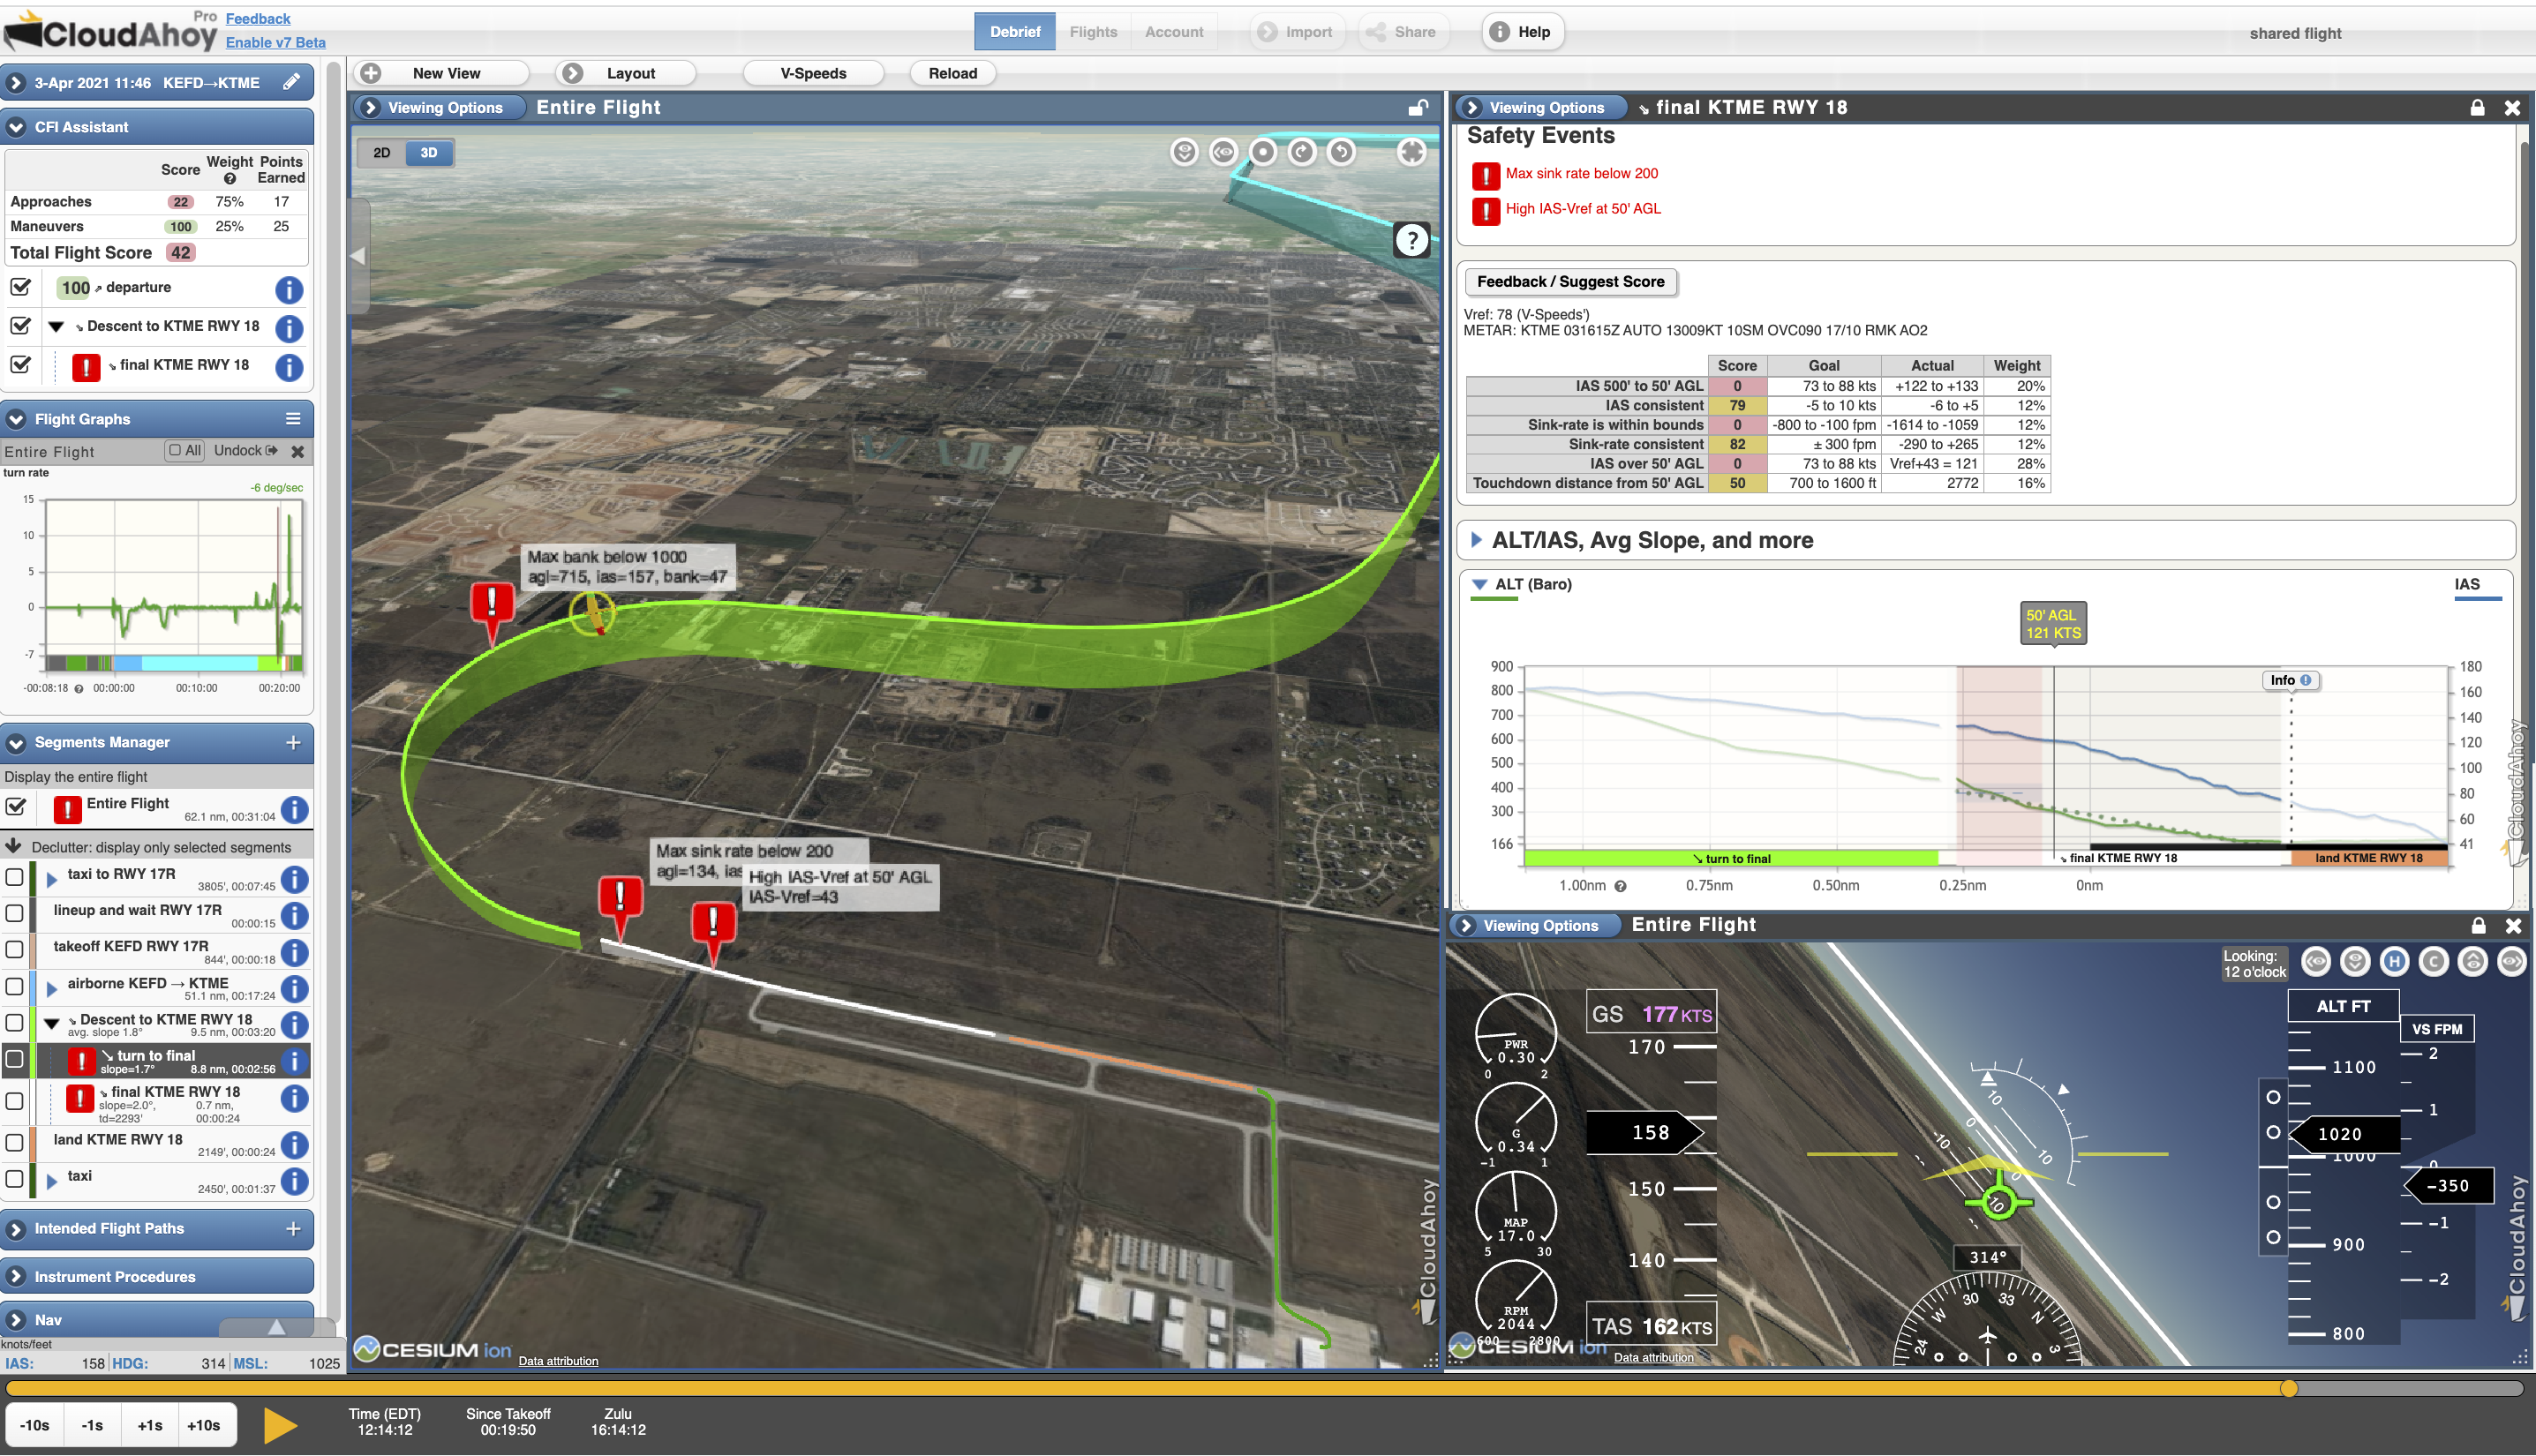Screen dimensions: 2536x1456
Task: Collapse Descent to KTME RWY 18 in CFI Assistant
Action: [x=56, y=327]
